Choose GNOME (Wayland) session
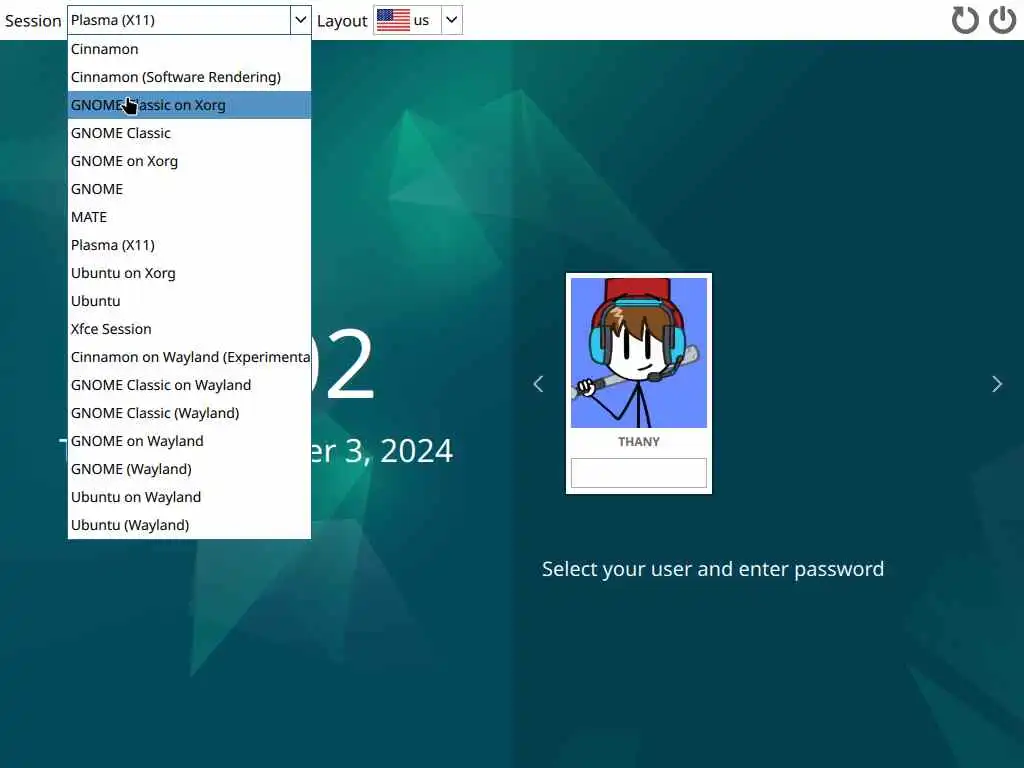The width and height of the screenshot is (1024, 768). 189,469
